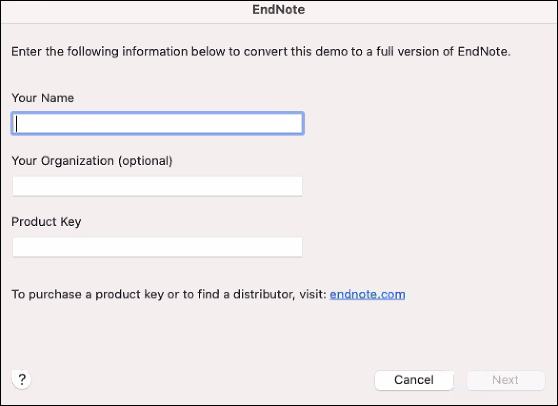Screen dimensions: 558x406
Task: Click into the Product Key field
Action: 158,247
